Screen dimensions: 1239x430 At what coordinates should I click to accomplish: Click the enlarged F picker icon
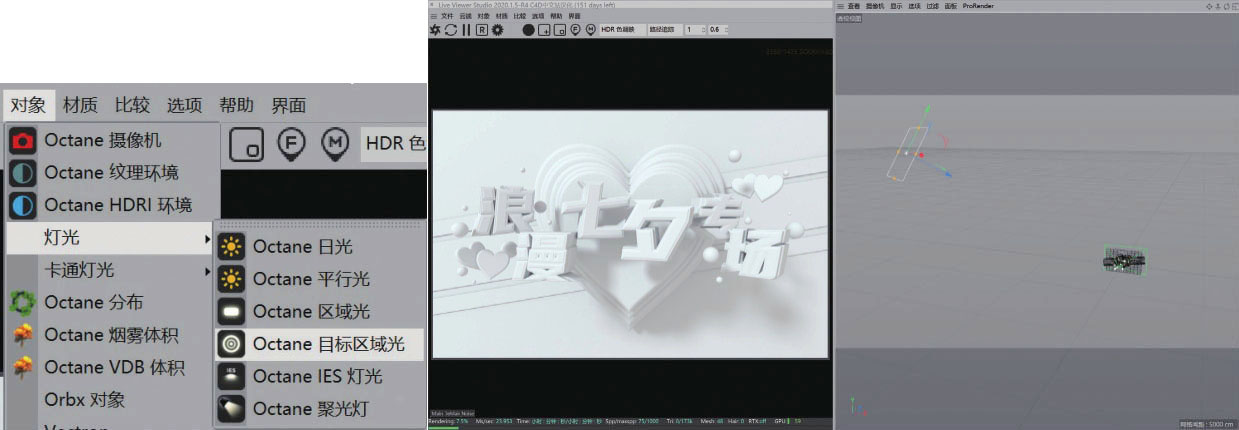coord(291,143)
